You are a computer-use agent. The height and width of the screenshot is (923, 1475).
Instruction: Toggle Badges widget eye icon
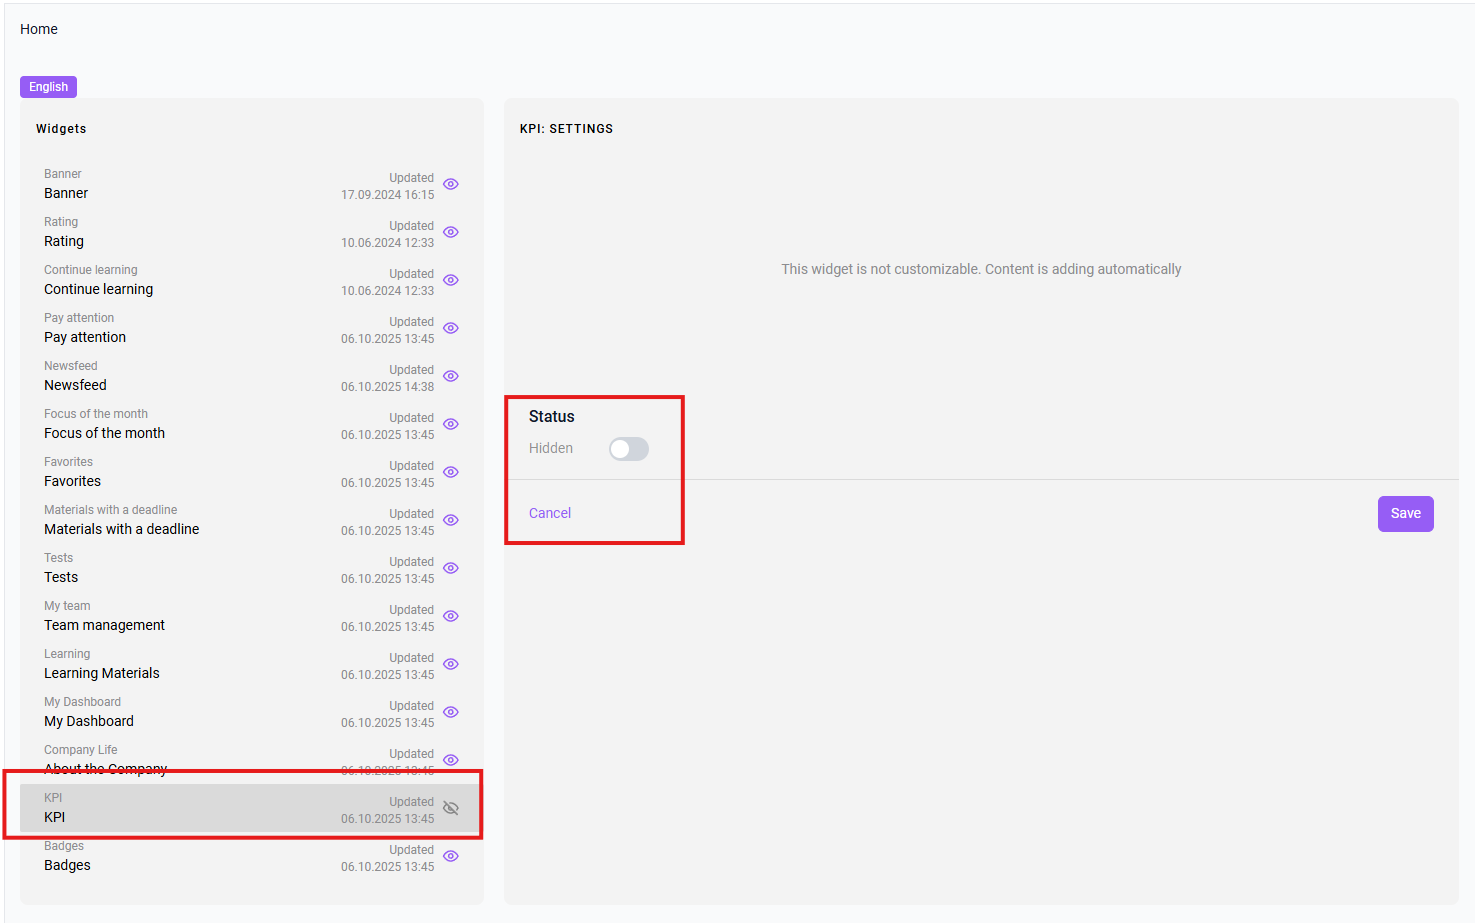[x=451, y=856]
